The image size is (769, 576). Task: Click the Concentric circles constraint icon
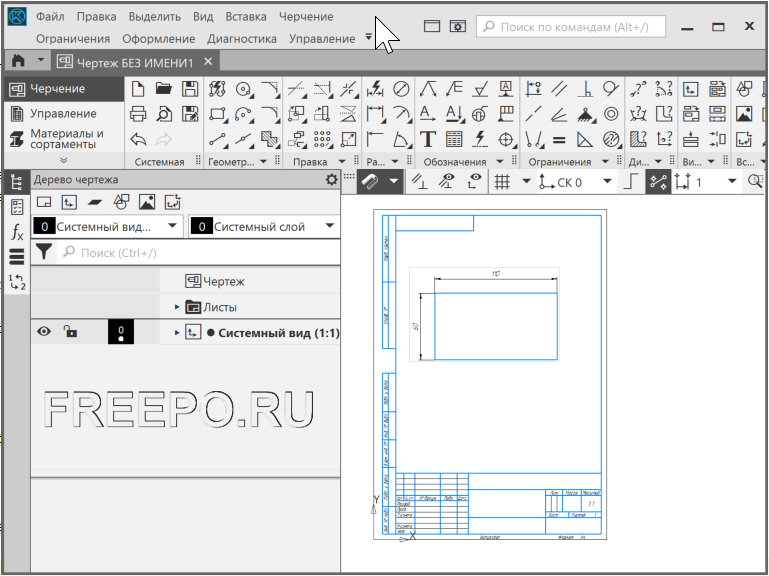(x=611, y=114)
